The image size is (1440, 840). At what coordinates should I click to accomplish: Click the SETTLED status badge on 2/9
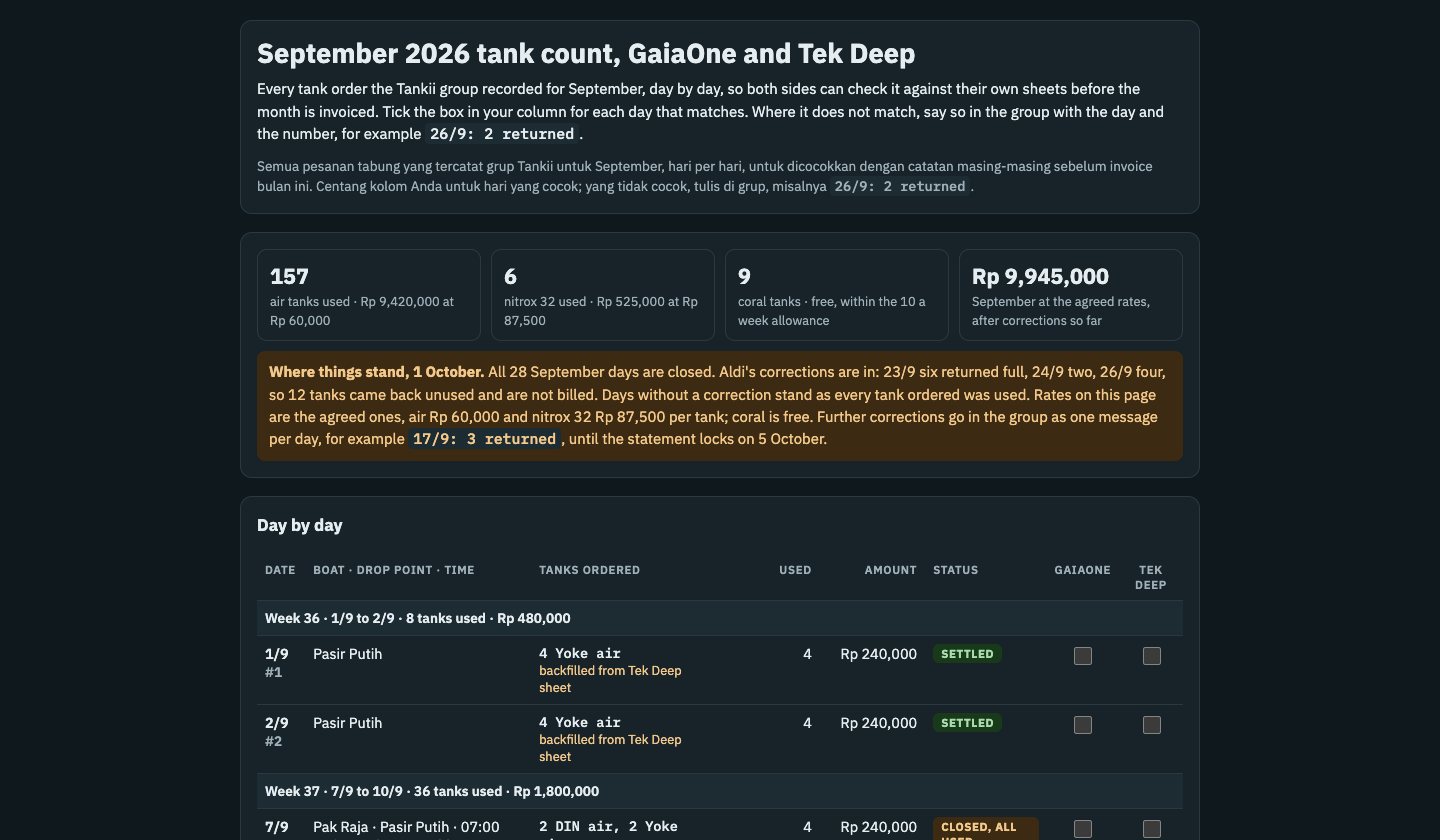point(967,723)
